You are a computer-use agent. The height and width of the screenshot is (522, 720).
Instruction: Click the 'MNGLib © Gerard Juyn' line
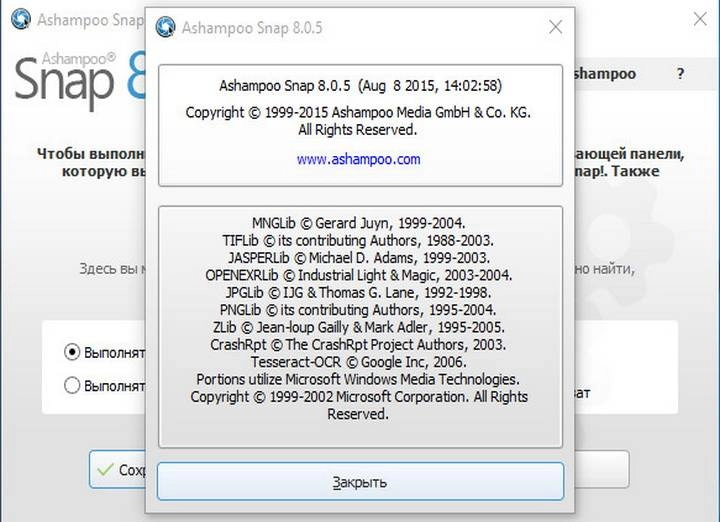pos(359,223)
